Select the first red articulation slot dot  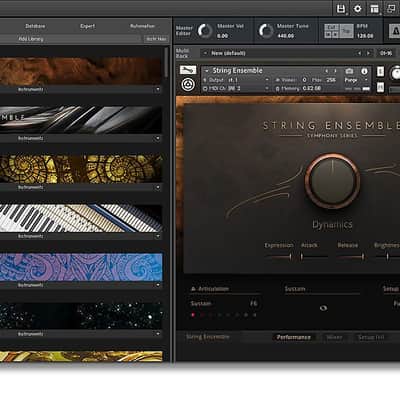click(193, 315)
